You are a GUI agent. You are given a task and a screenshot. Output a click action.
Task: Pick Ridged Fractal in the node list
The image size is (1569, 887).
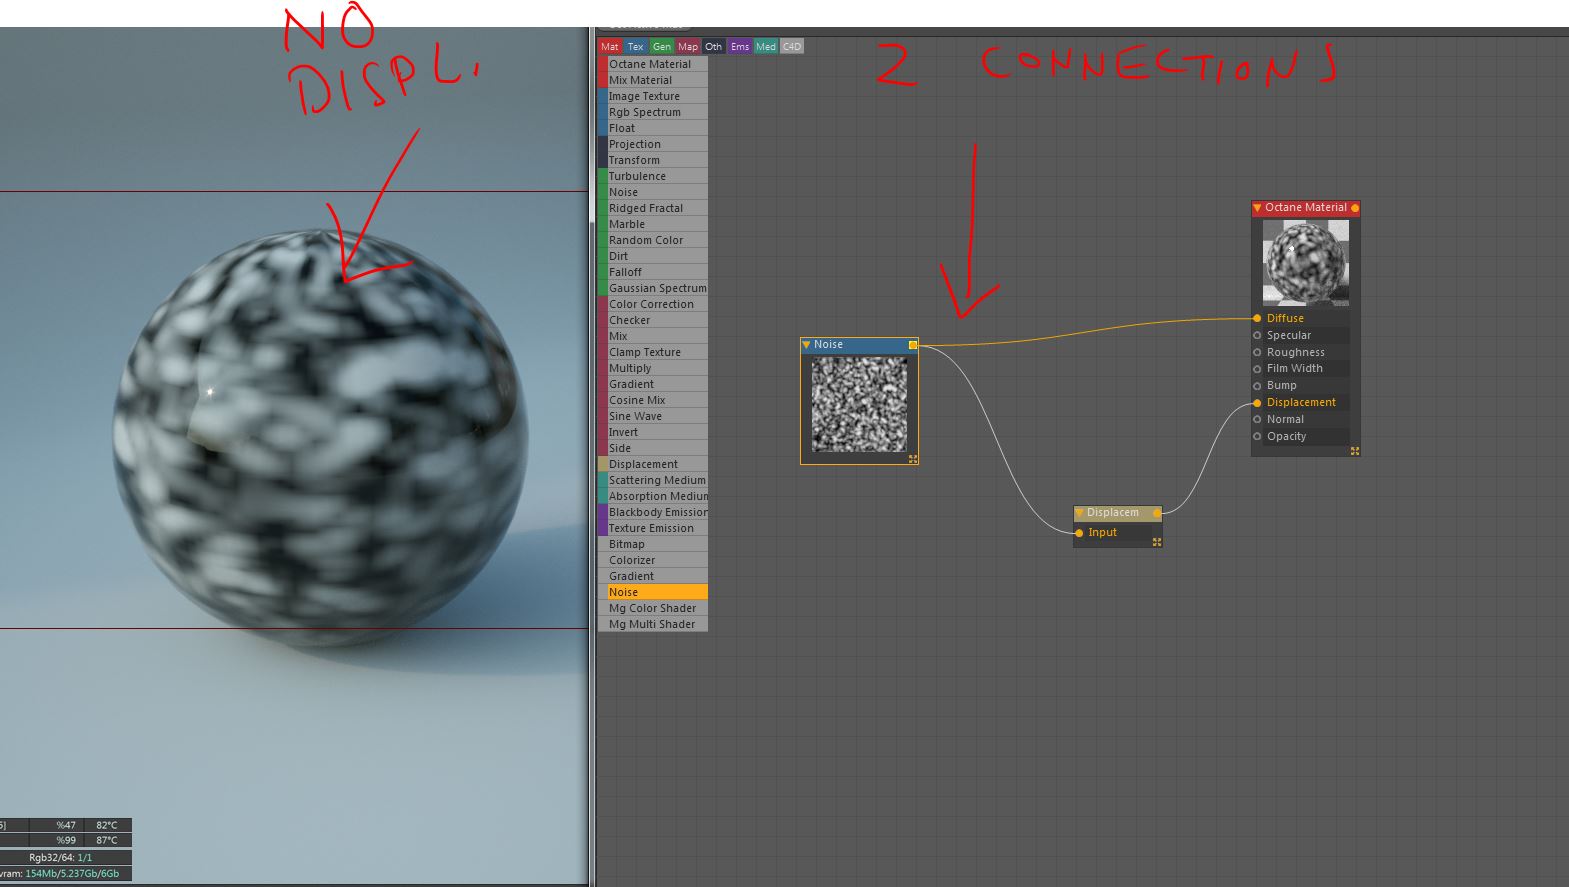tap(653, 208)
